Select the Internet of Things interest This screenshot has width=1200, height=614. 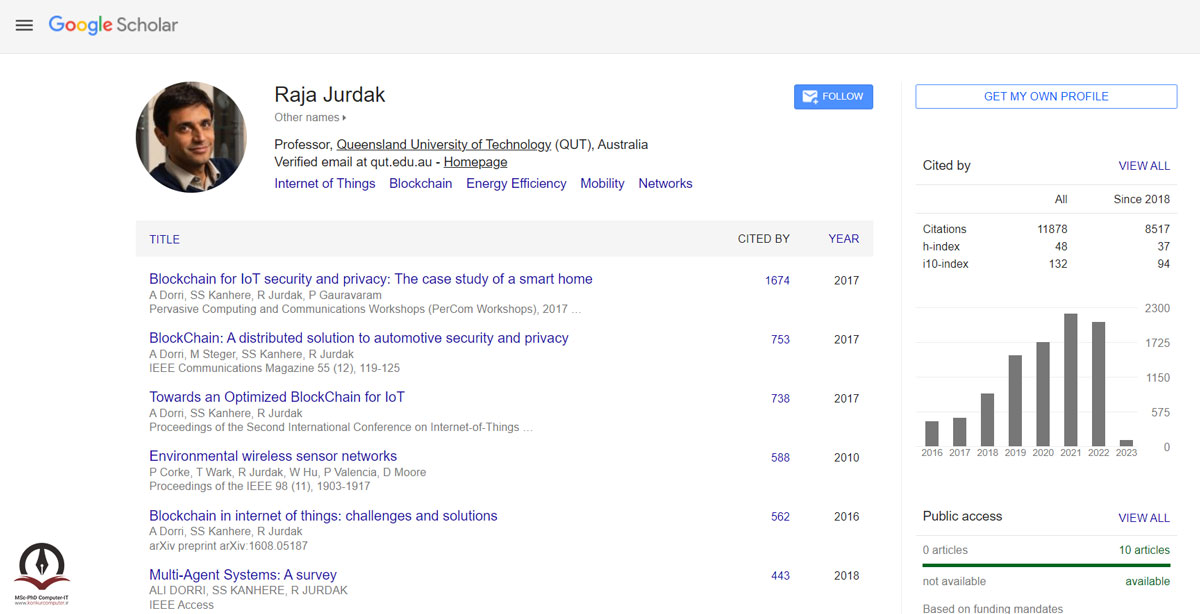coord(325,184)
